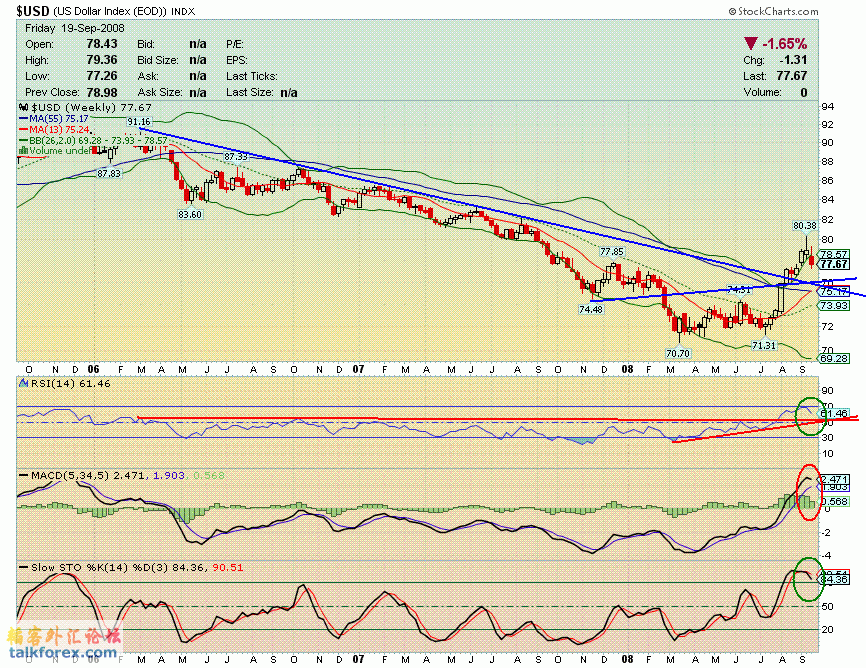Click the 84.36 stochastic axis value tag
The width and height of the screenshot is (866, 668).
click(835, 580)
